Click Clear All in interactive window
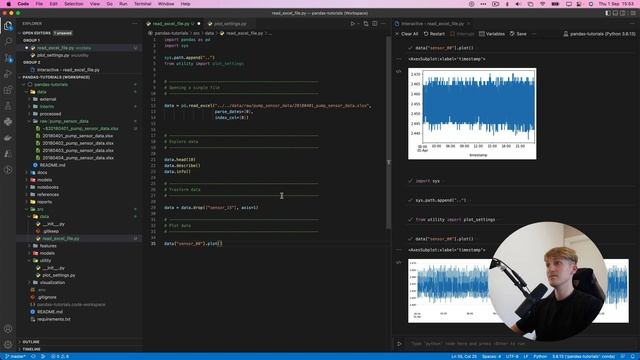Image resolution: width=640 pixels, height=360 pixels. pos(407,34)
